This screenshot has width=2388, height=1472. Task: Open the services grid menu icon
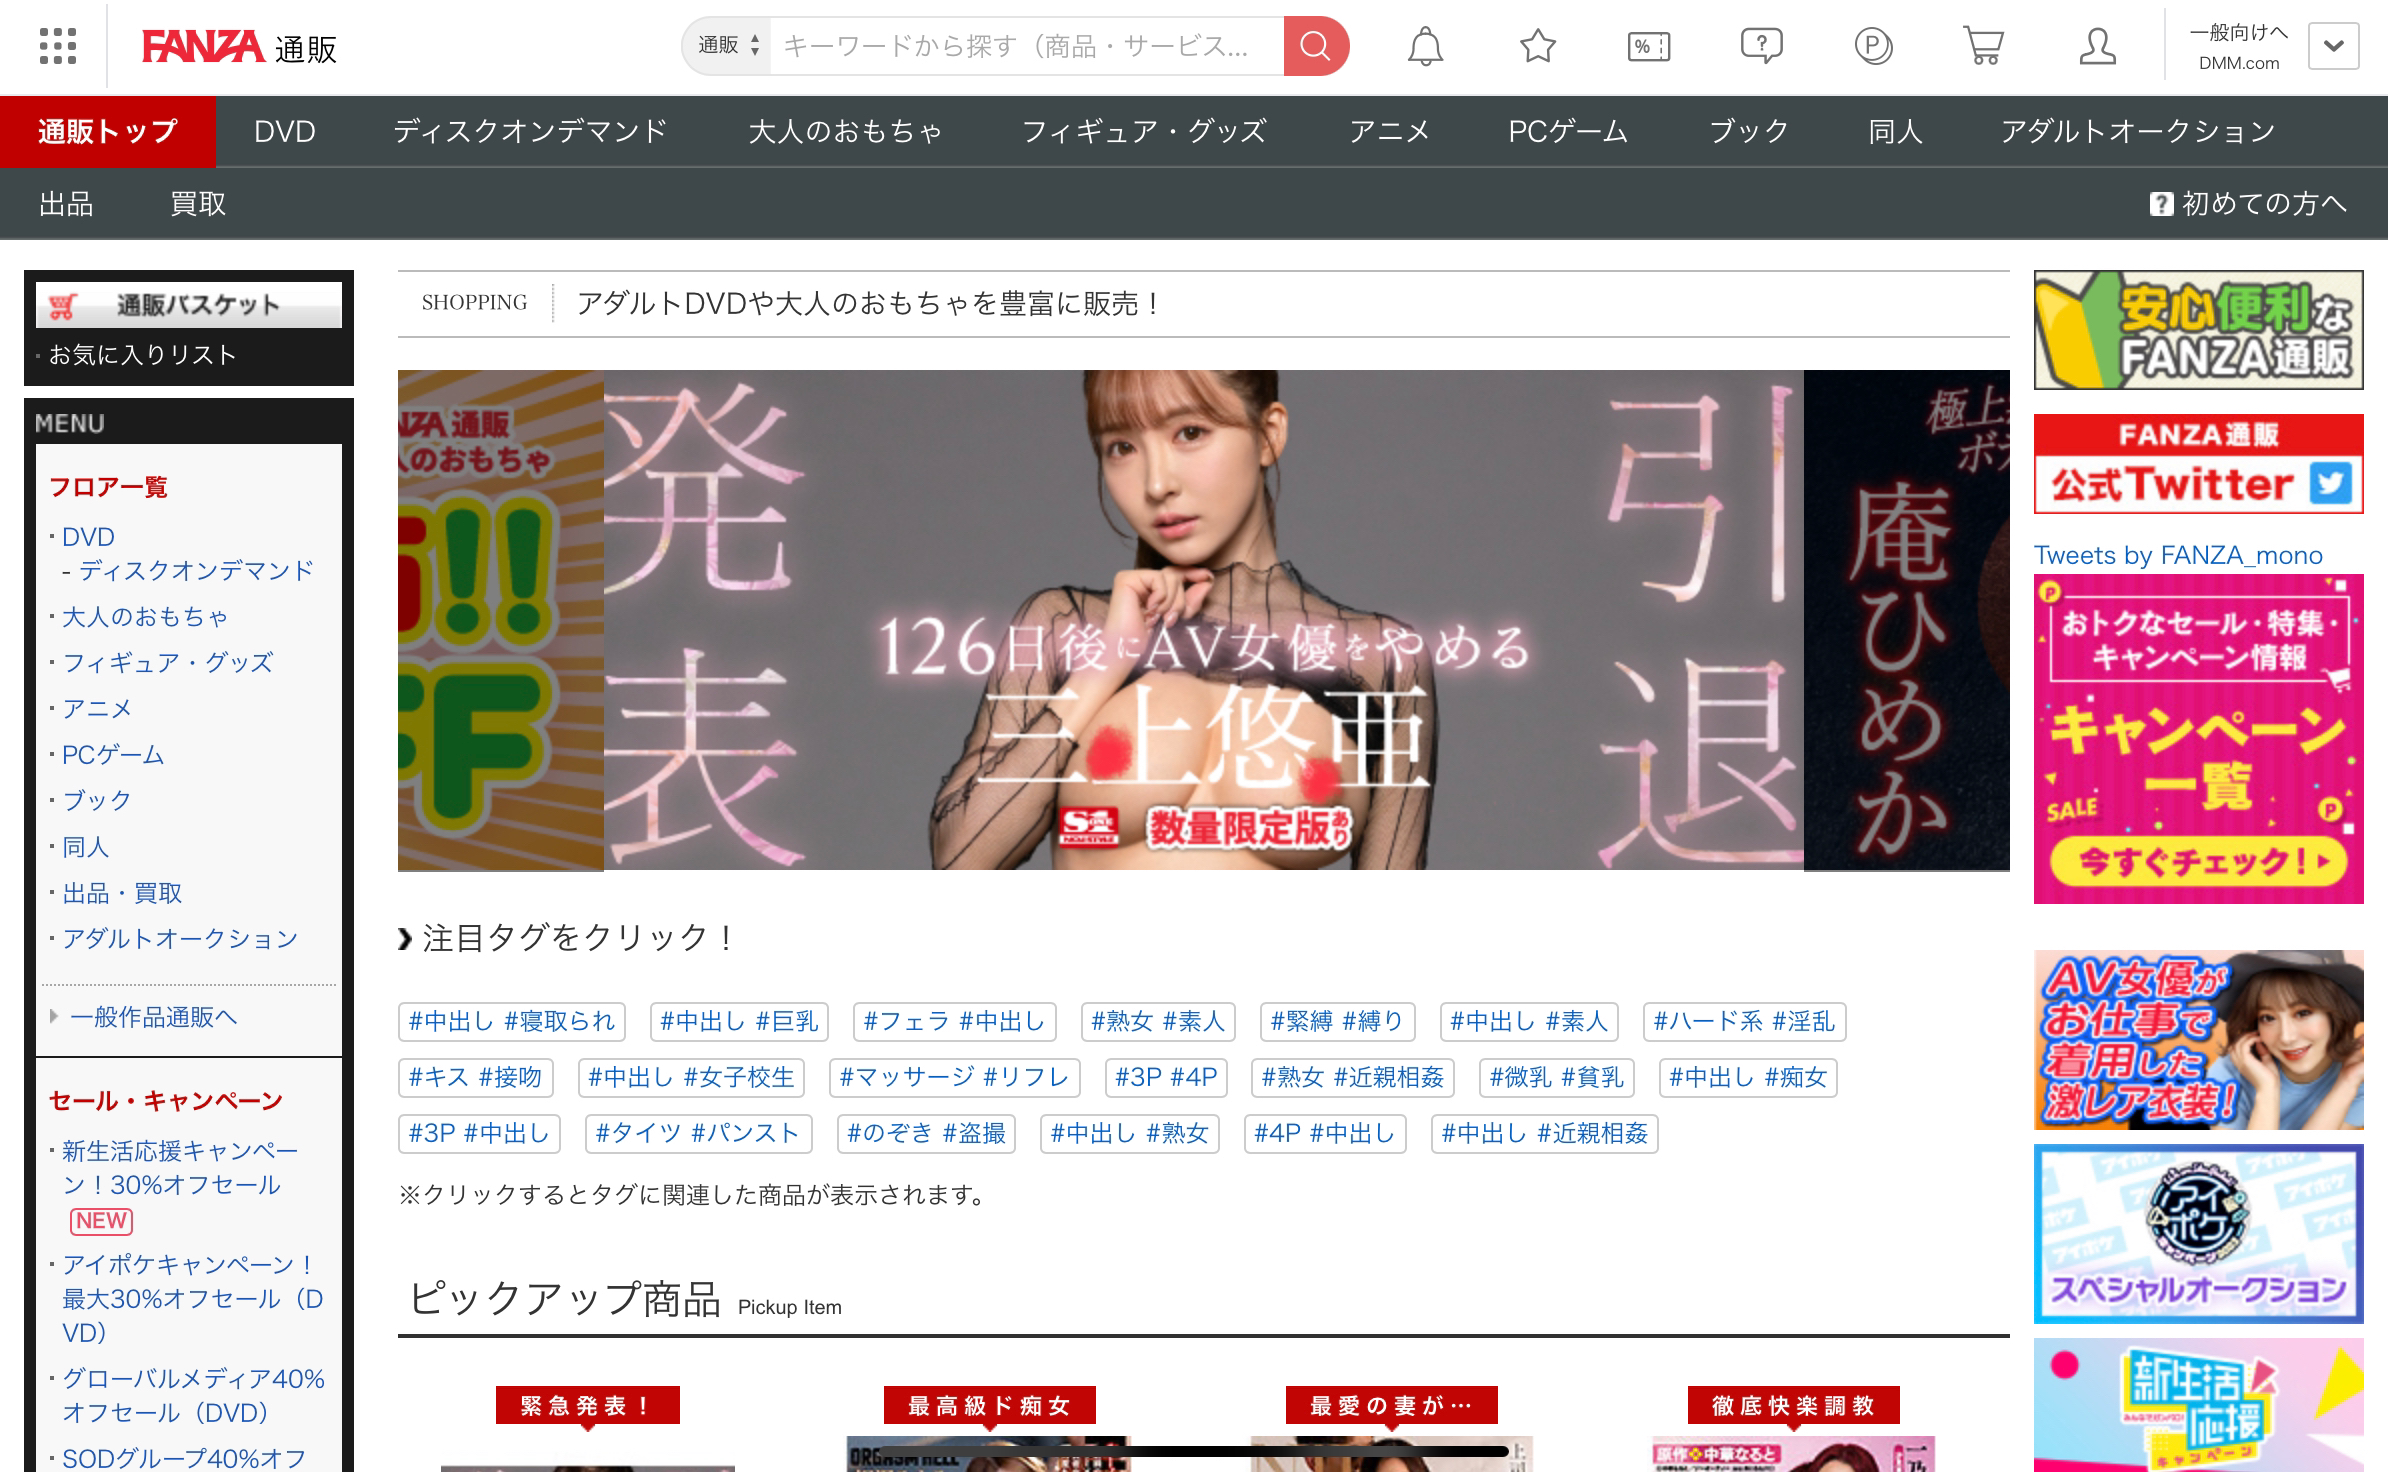tap(58, 46)
